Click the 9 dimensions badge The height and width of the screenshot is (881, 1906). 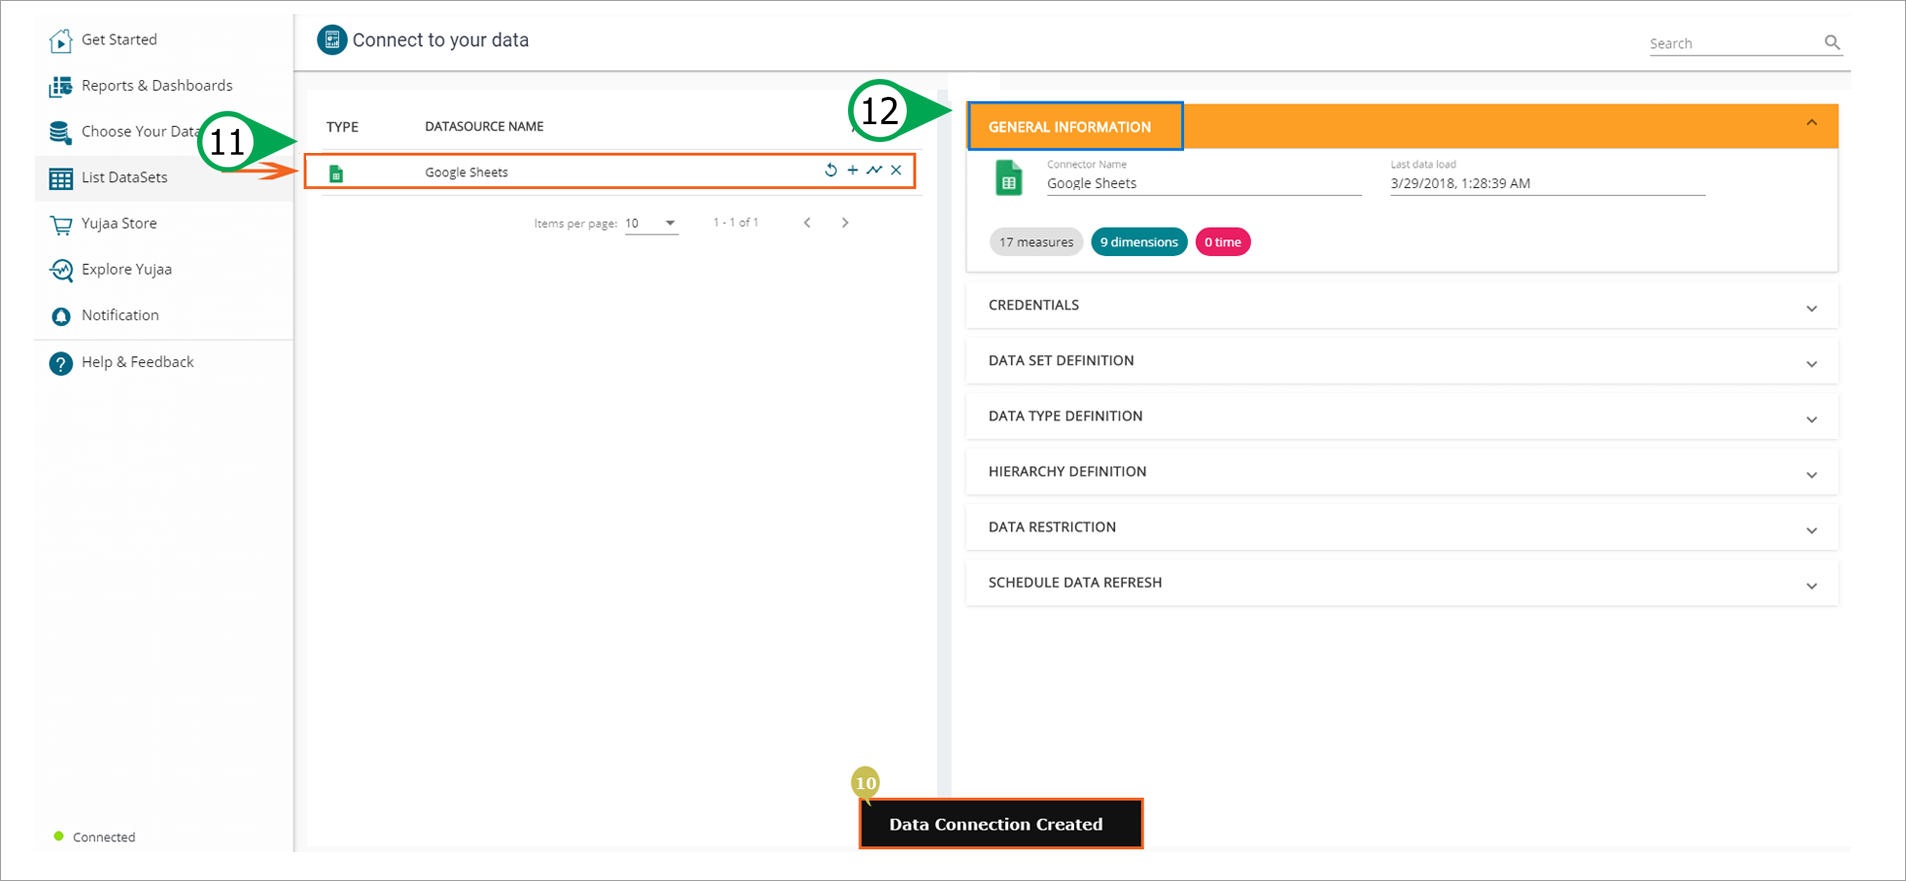click(x=1139, y=242)
